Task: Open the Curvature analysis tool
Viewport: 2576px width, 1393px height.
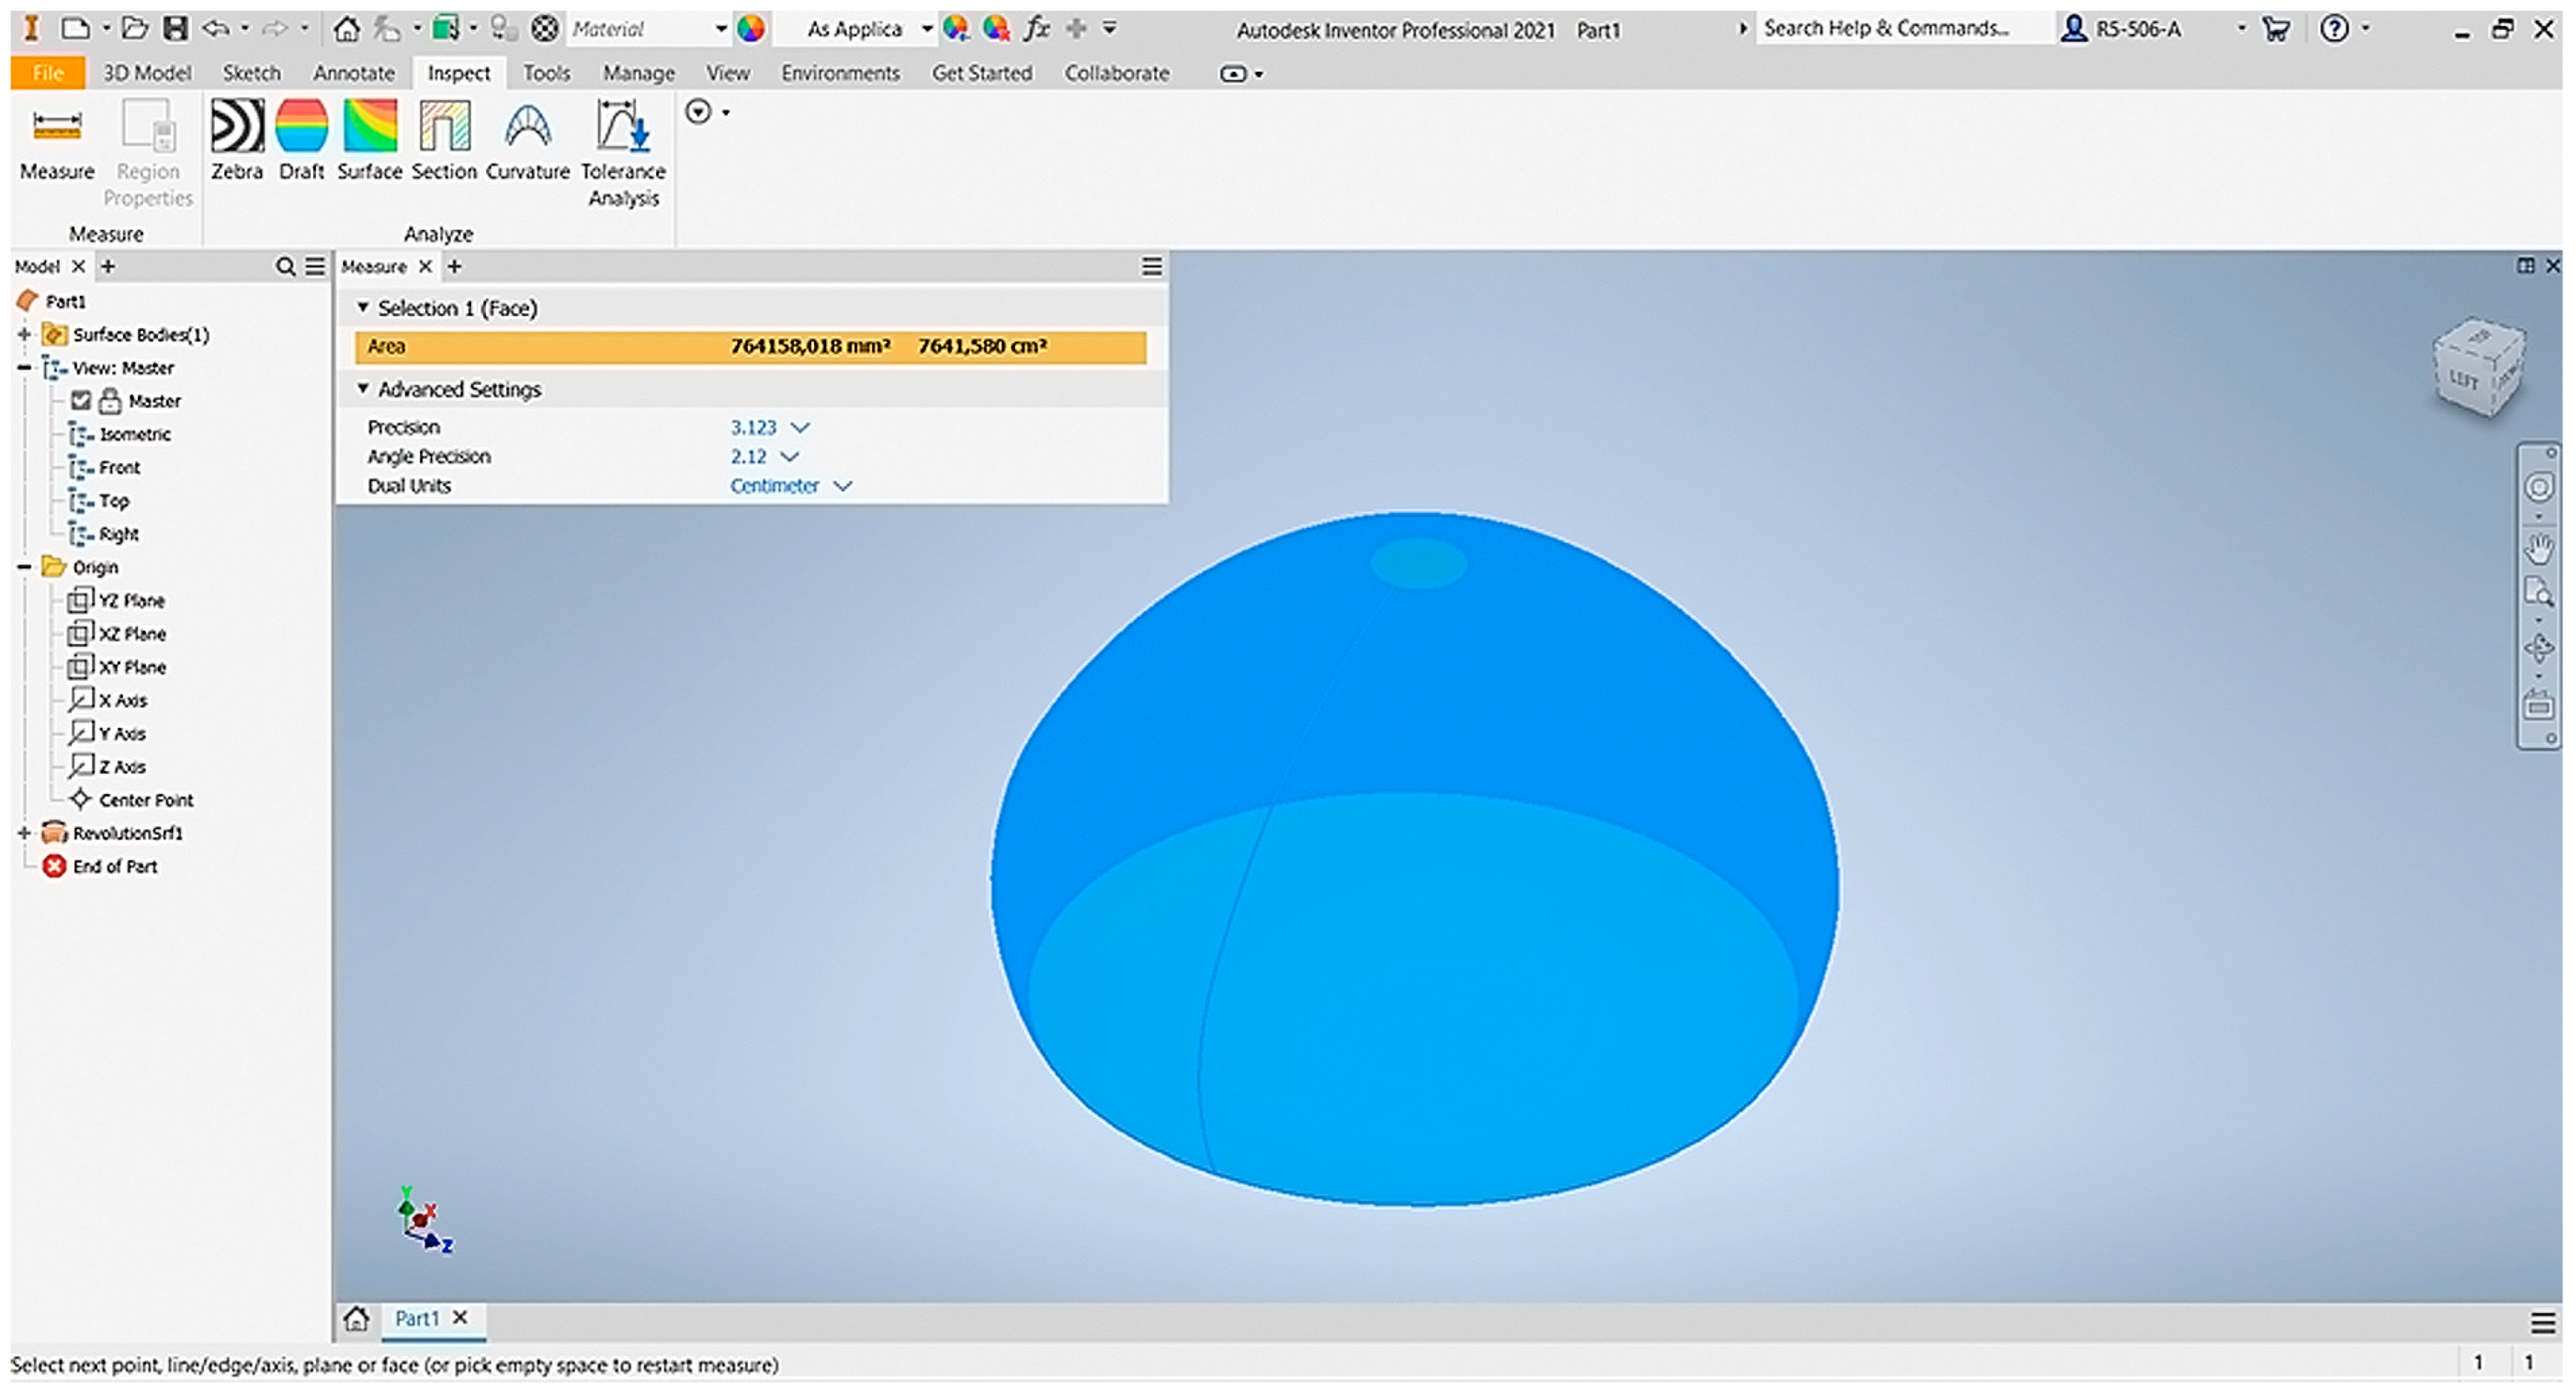Action: point(527,139)
